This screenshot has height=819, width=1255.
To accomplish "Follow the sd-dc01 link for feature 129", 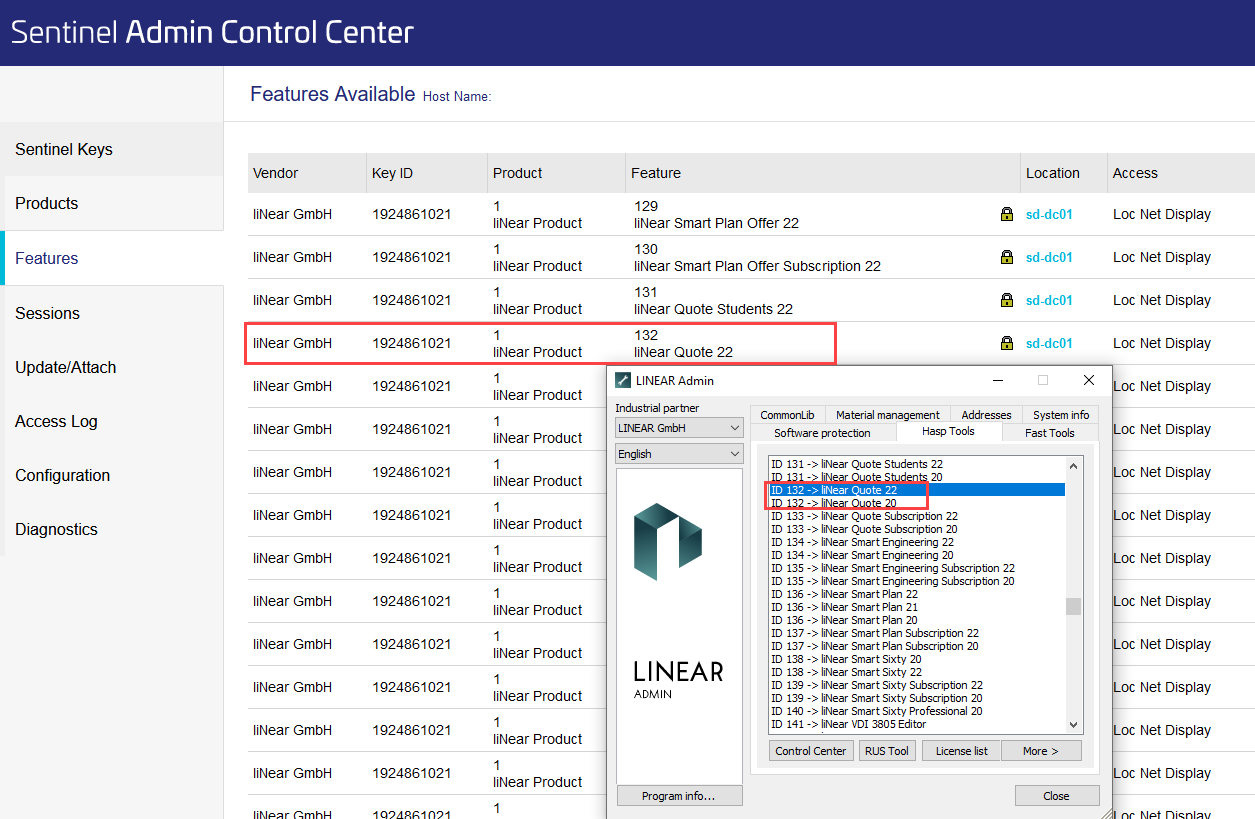I will click(x=1049, y=214).
